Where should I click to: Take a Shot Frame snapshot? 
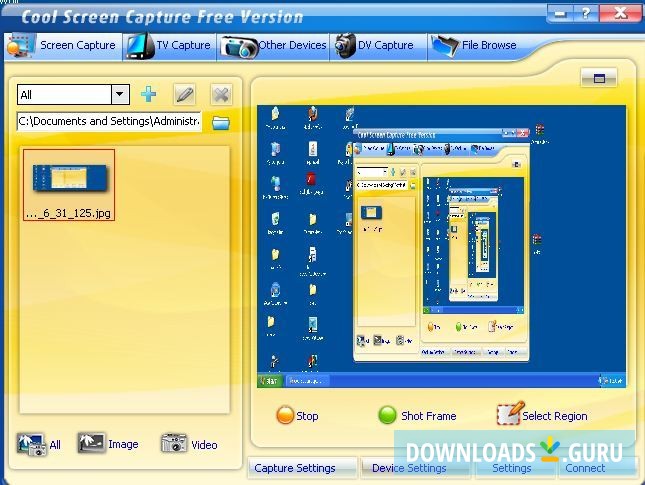(417, 415)
